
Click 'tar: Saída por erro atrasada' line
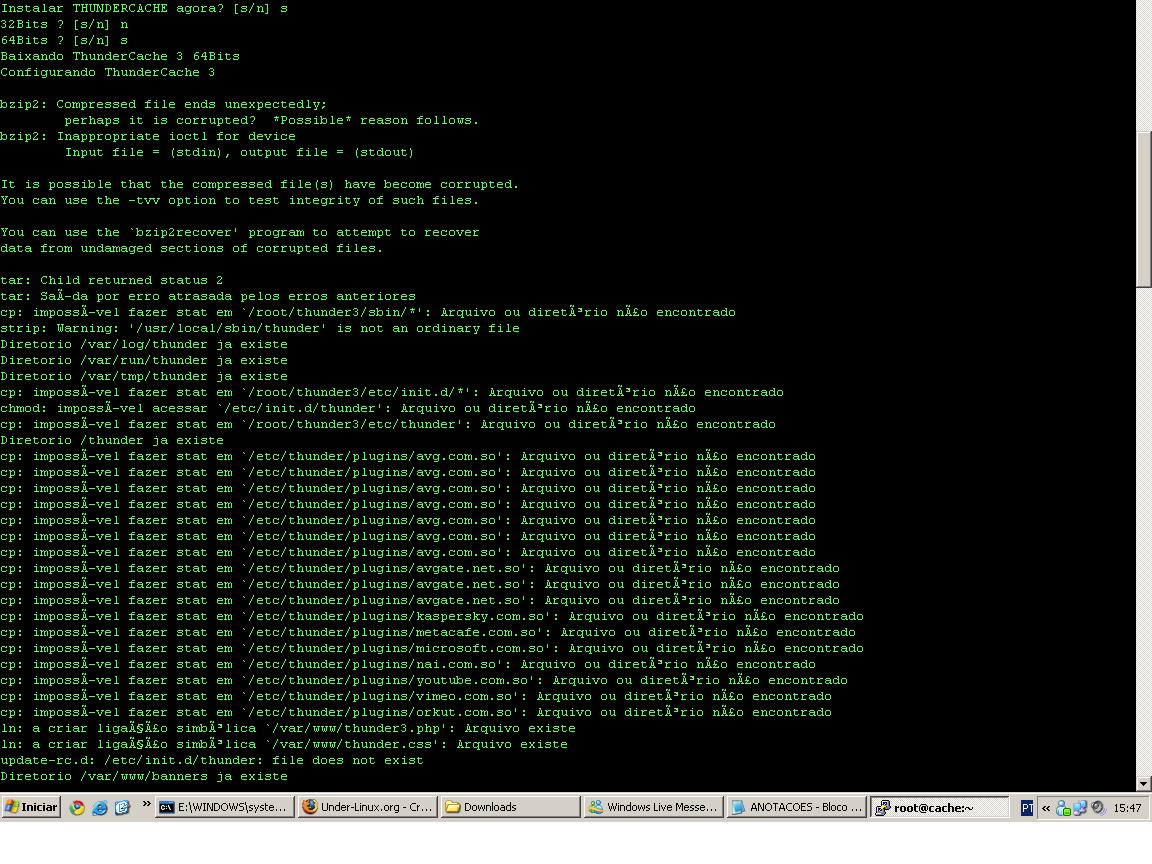coord(208,297)
